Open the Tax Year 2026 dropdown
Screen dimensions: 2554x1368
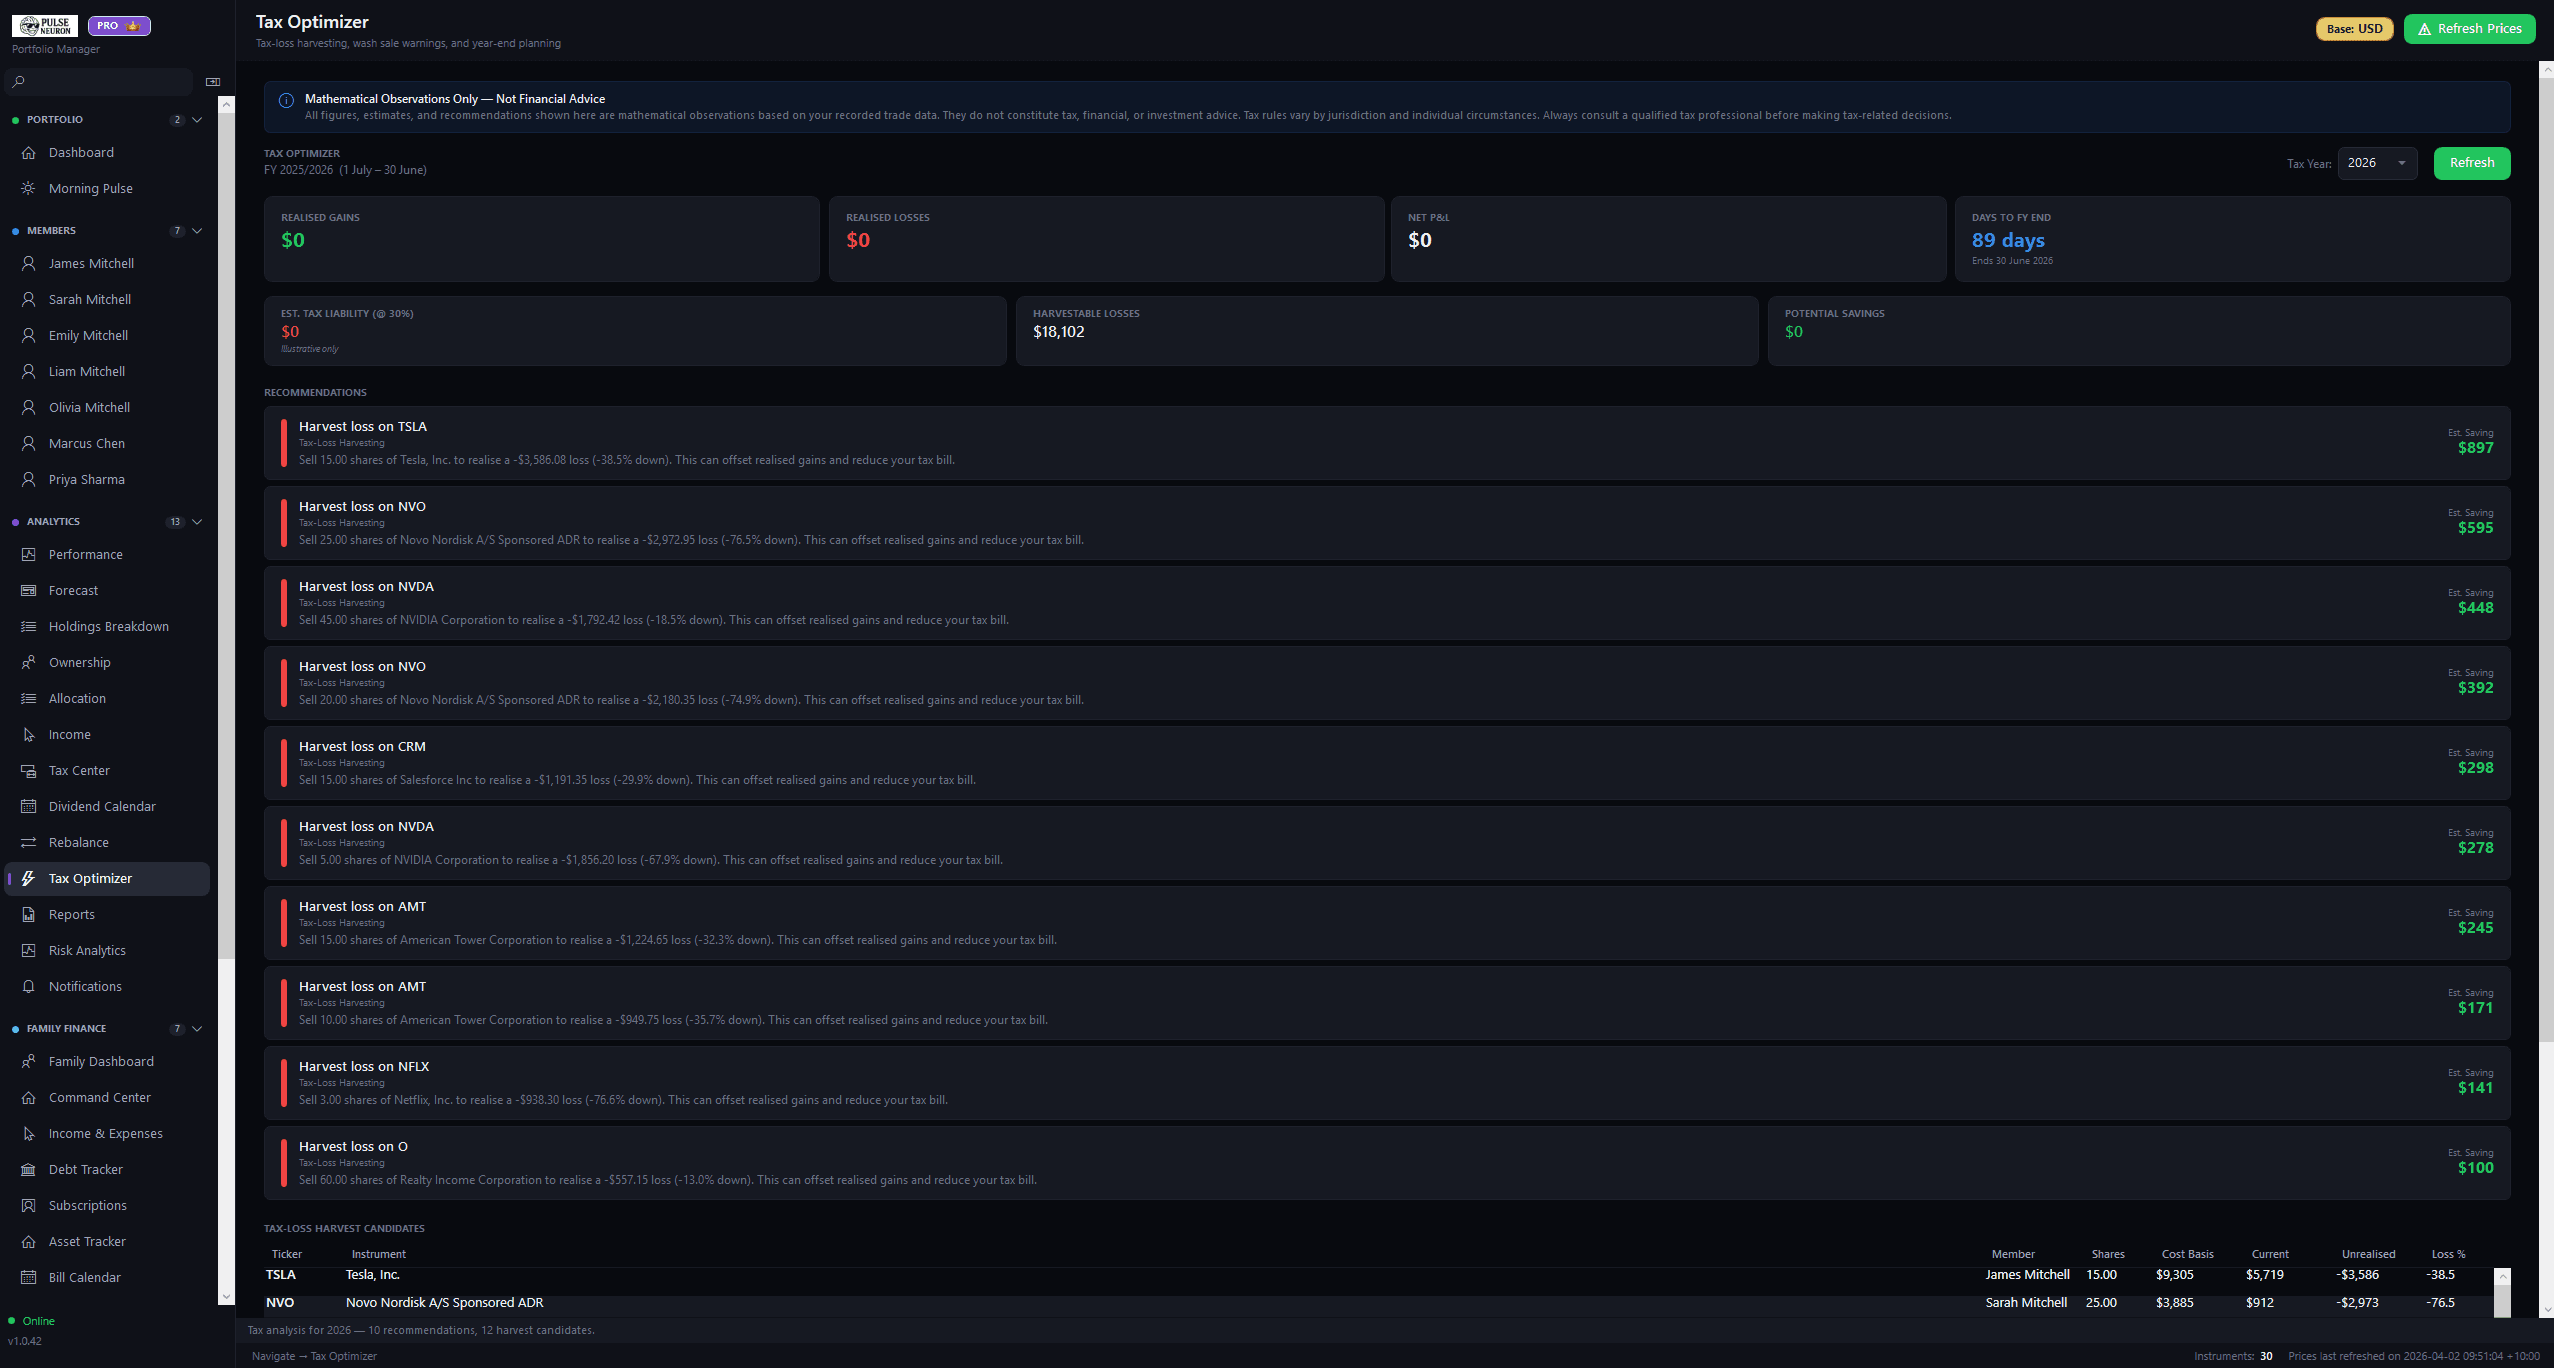tap(2376, 163)
